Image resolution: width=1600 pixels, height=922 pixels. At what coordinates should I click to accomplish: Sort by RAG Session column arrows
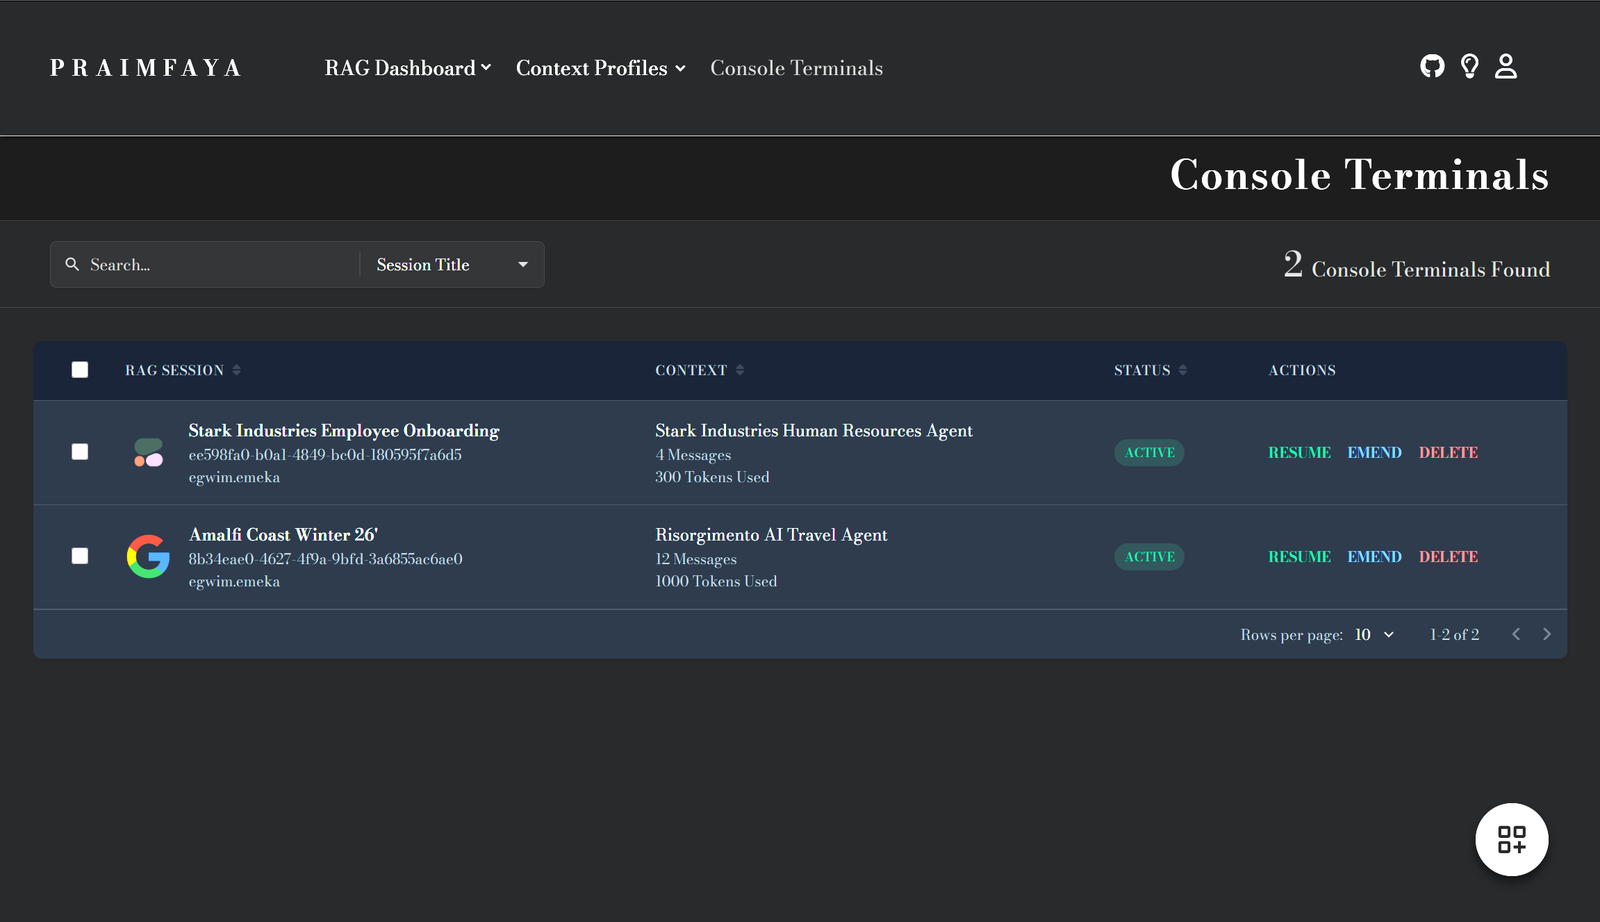click(237, 370)
